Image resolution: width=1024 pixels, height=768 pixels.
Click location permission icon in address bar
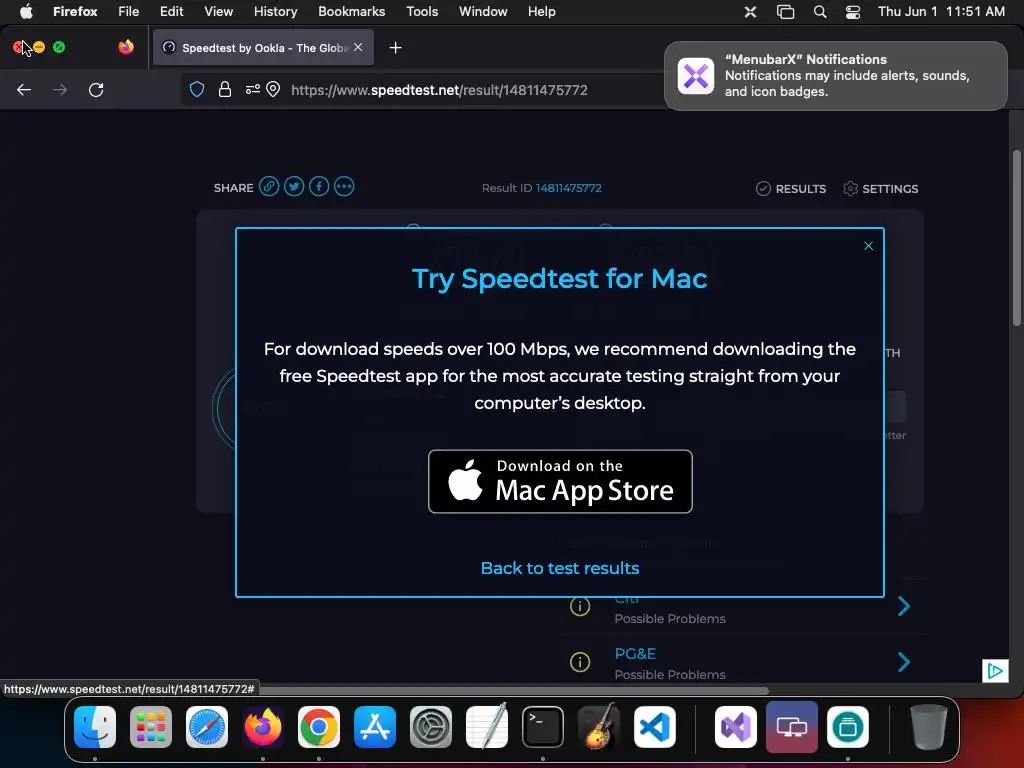coord(273,89)
